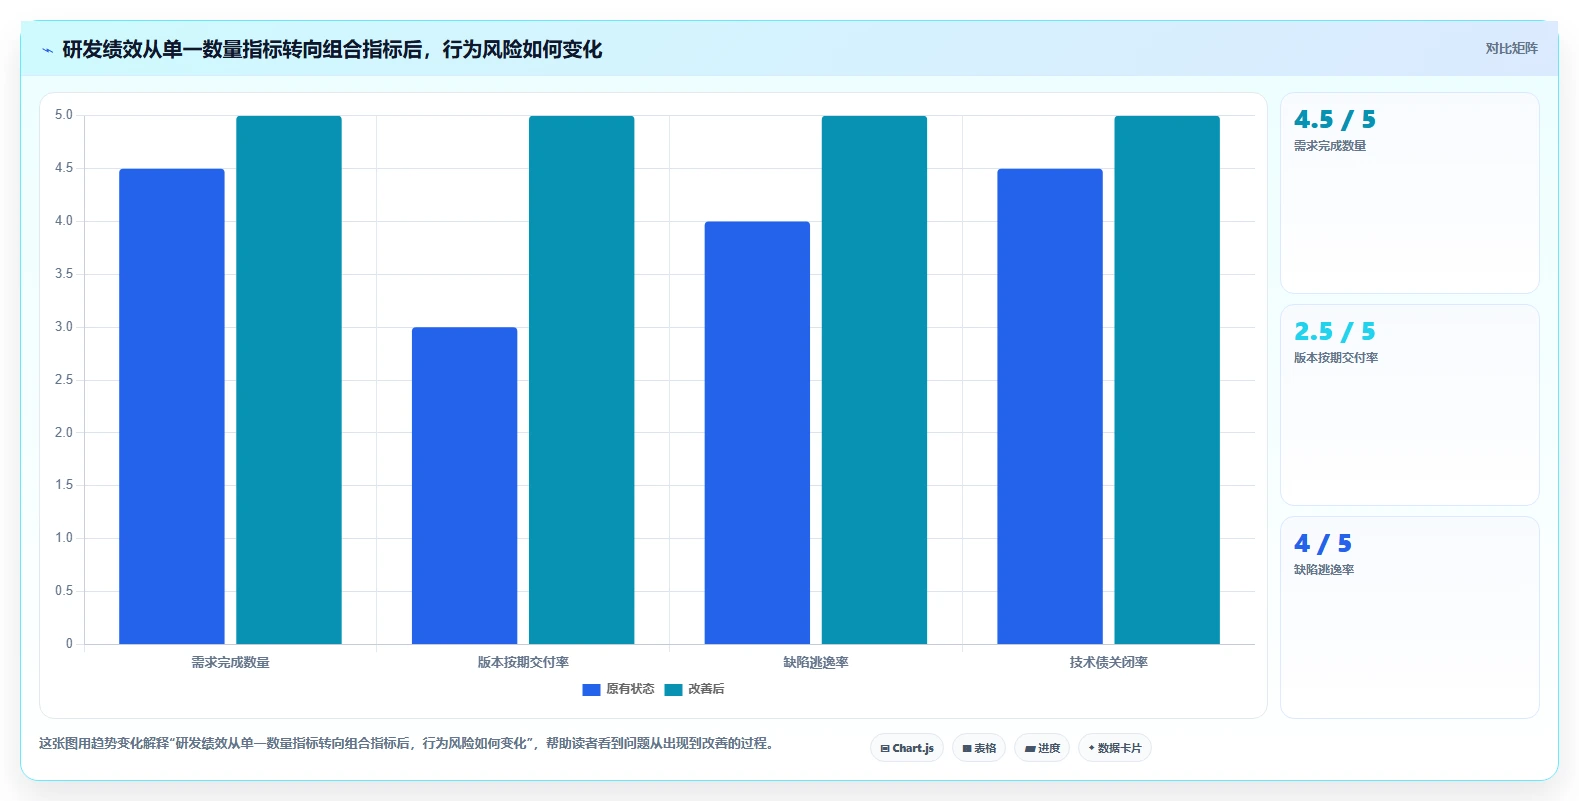Click the 2.5 / 5 版本按期交付率 card

[x=1410, y=405]
